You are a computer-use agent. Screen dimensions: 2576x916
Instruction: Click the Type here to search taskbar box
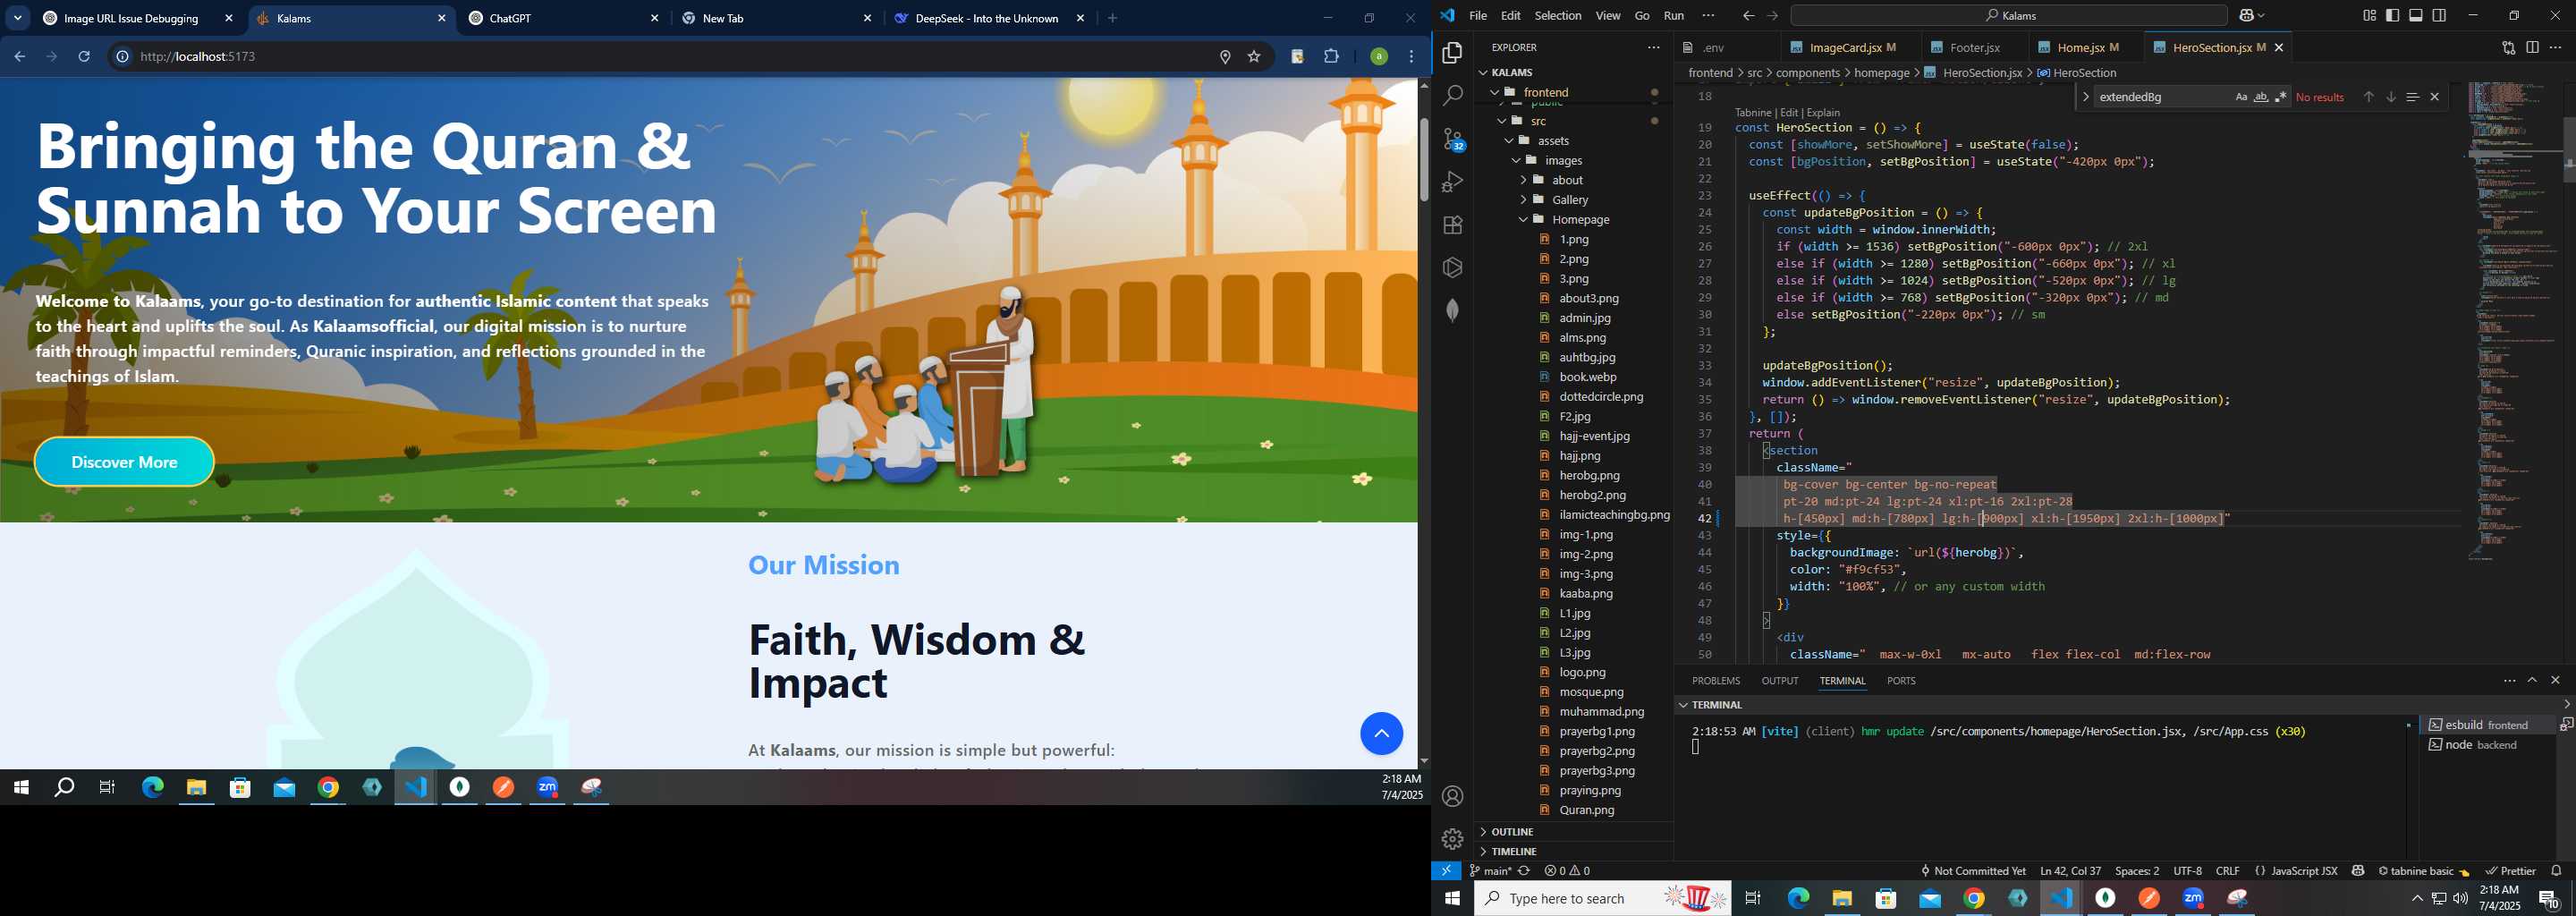pos(1602,898)
